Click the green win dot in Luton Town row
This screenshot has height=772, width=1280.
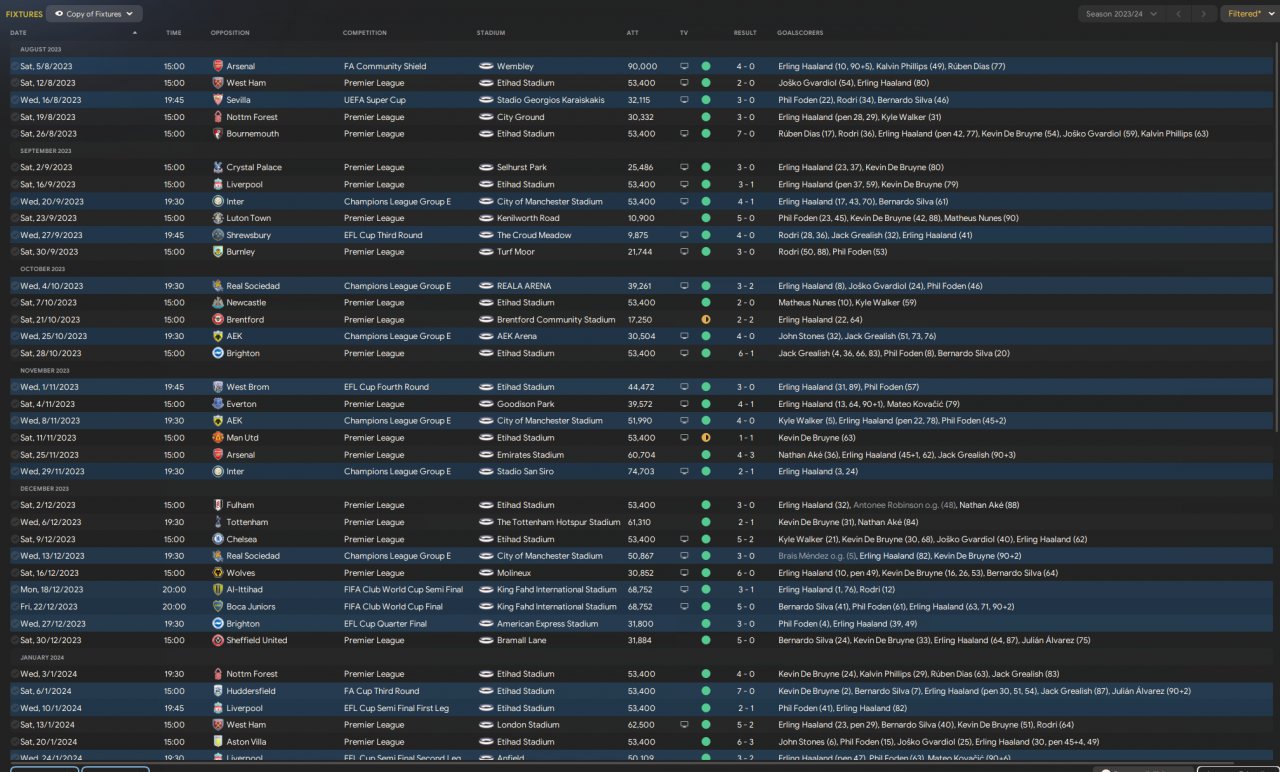(x=706, y=218)
